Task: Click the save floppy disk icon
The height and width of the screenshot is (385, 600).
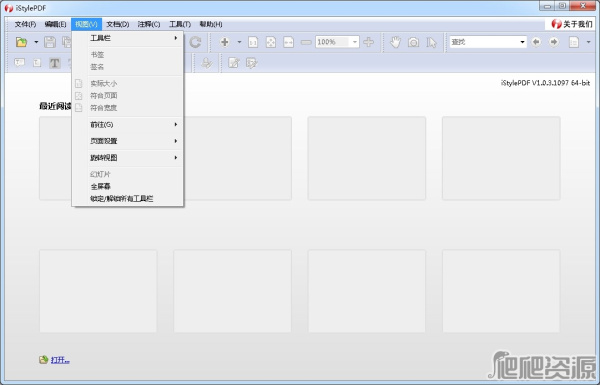Action: (50, 42)
